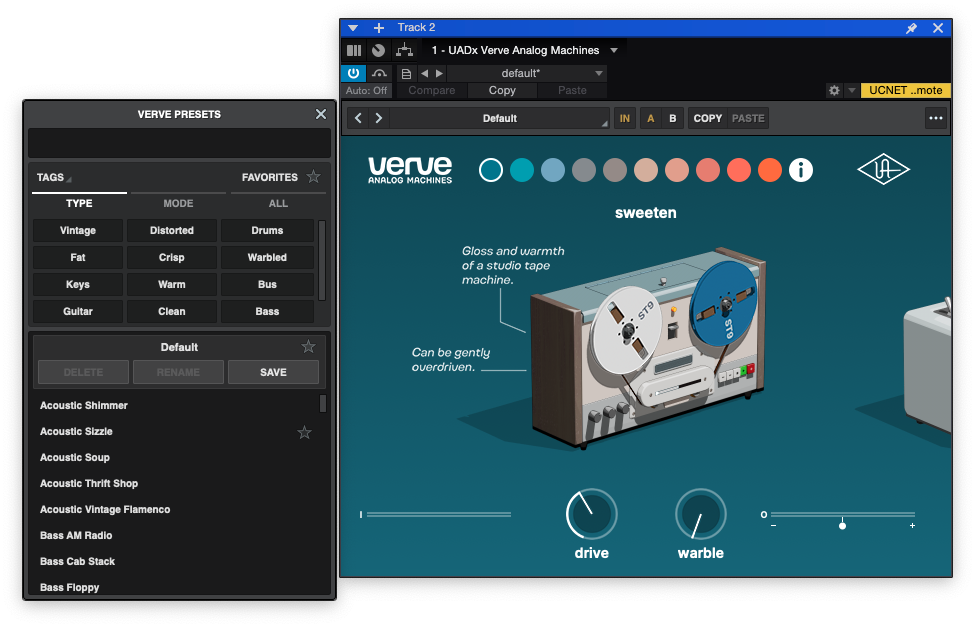Switch to the MODE tag tab
975x627 pixels.
pos(178,203)
